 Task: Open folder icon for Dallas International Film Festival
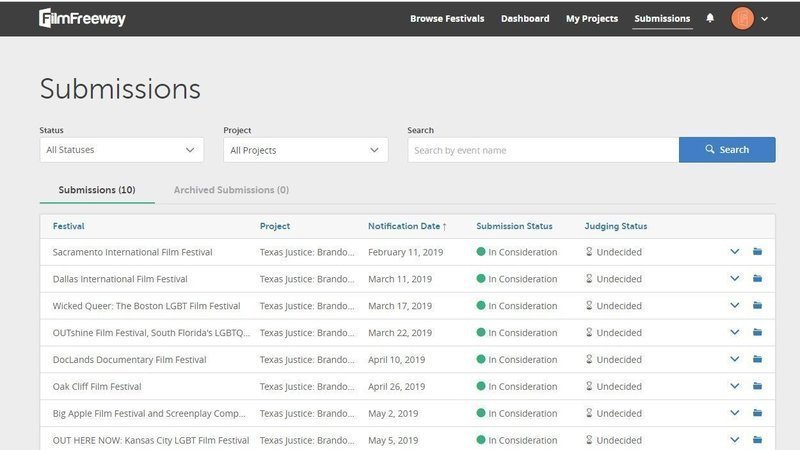[757, 279]
